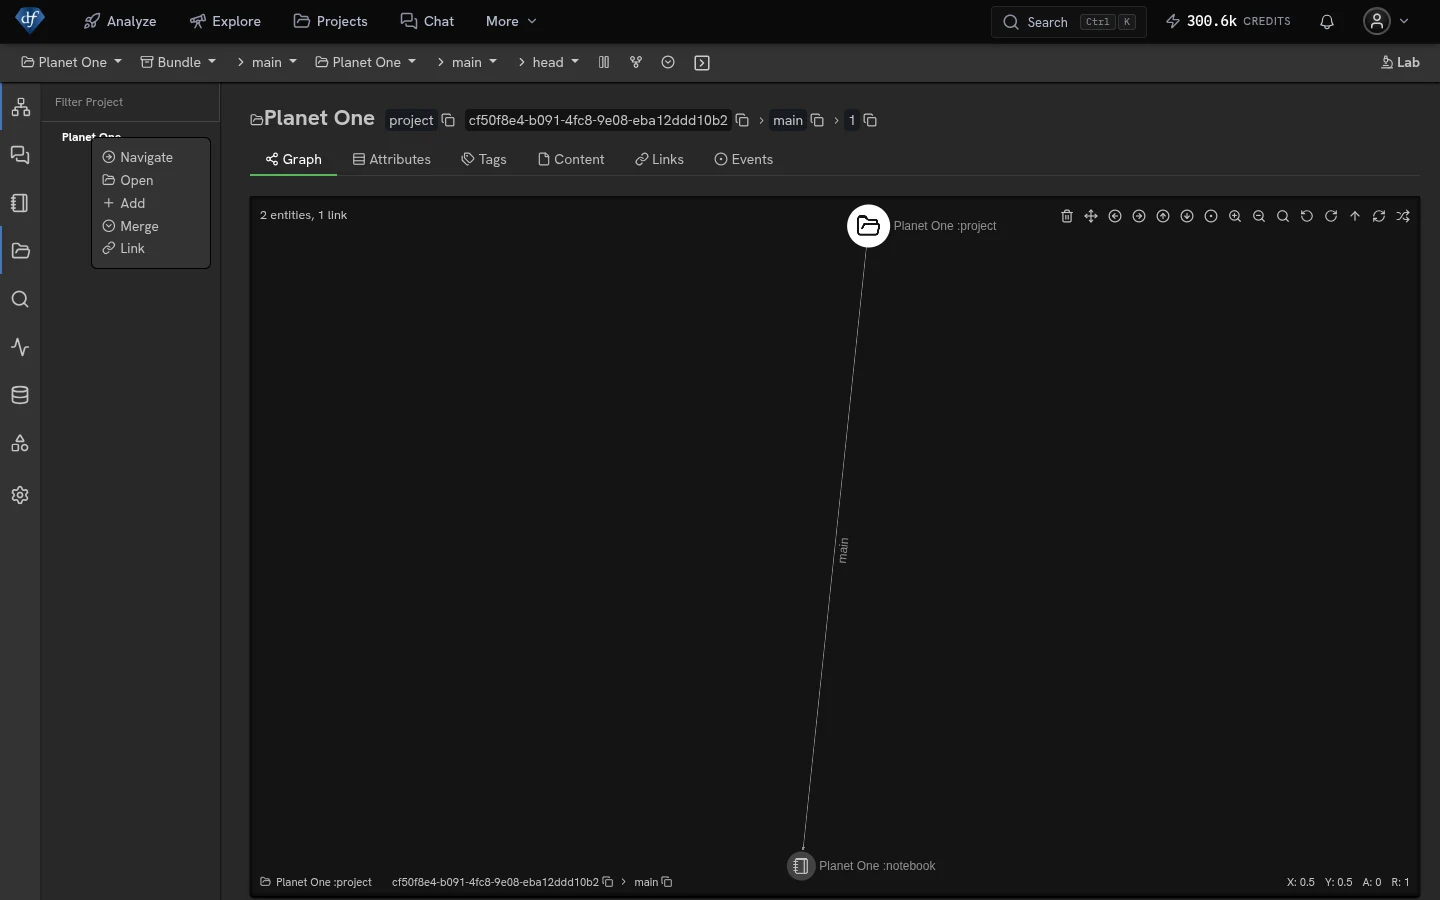Copy the main branch name in header
1440x900 pixels.
(817, 120)
